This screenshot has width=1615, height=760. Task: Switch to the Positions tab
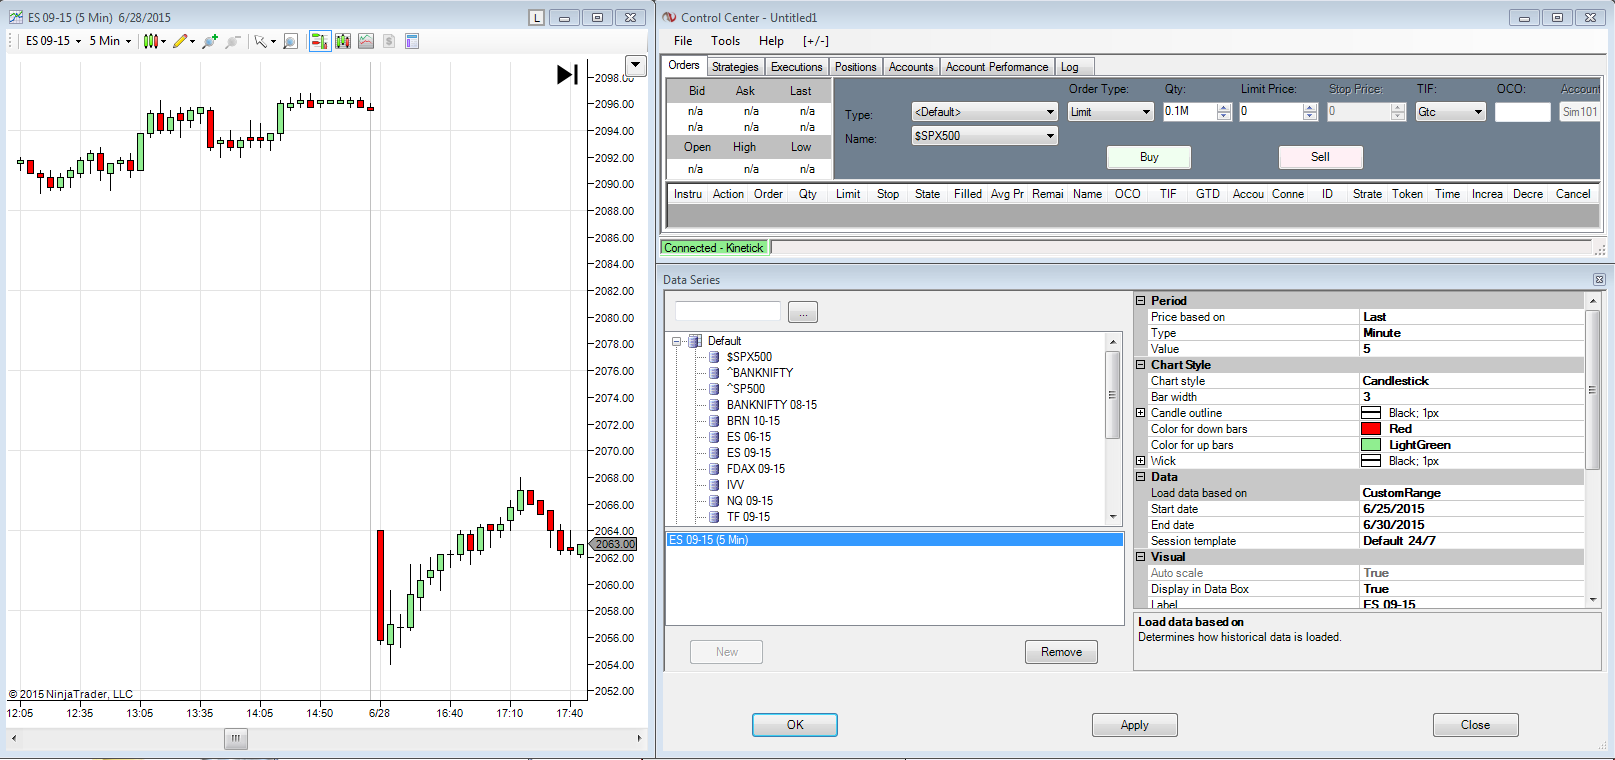tap(856, 67)
